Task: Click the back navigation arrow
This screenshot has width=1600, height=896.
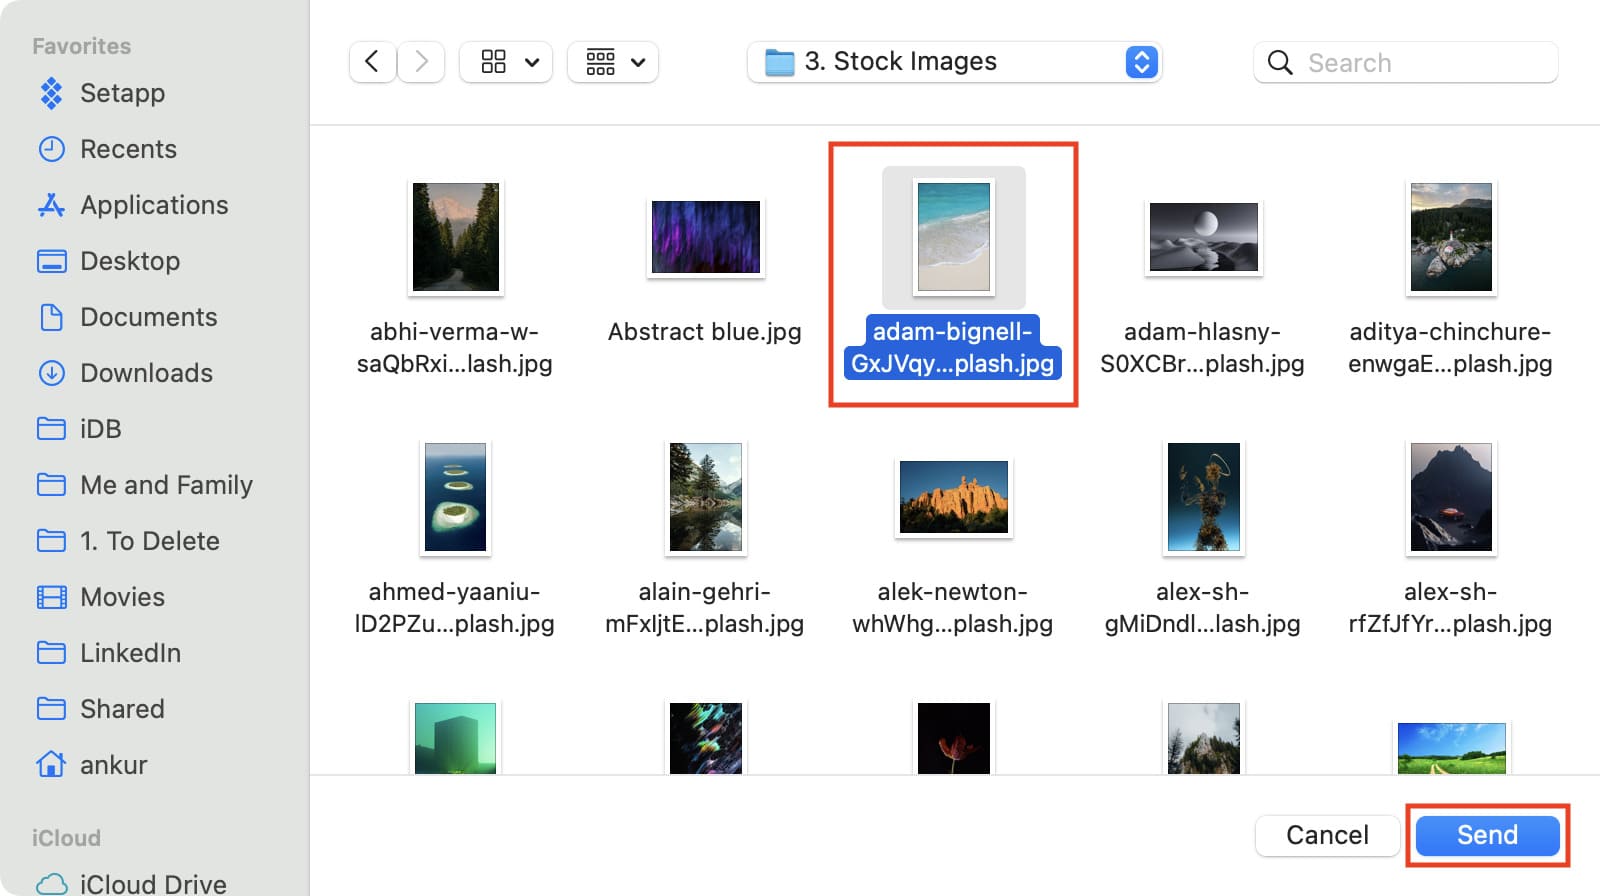Action: tap(372, 62)
